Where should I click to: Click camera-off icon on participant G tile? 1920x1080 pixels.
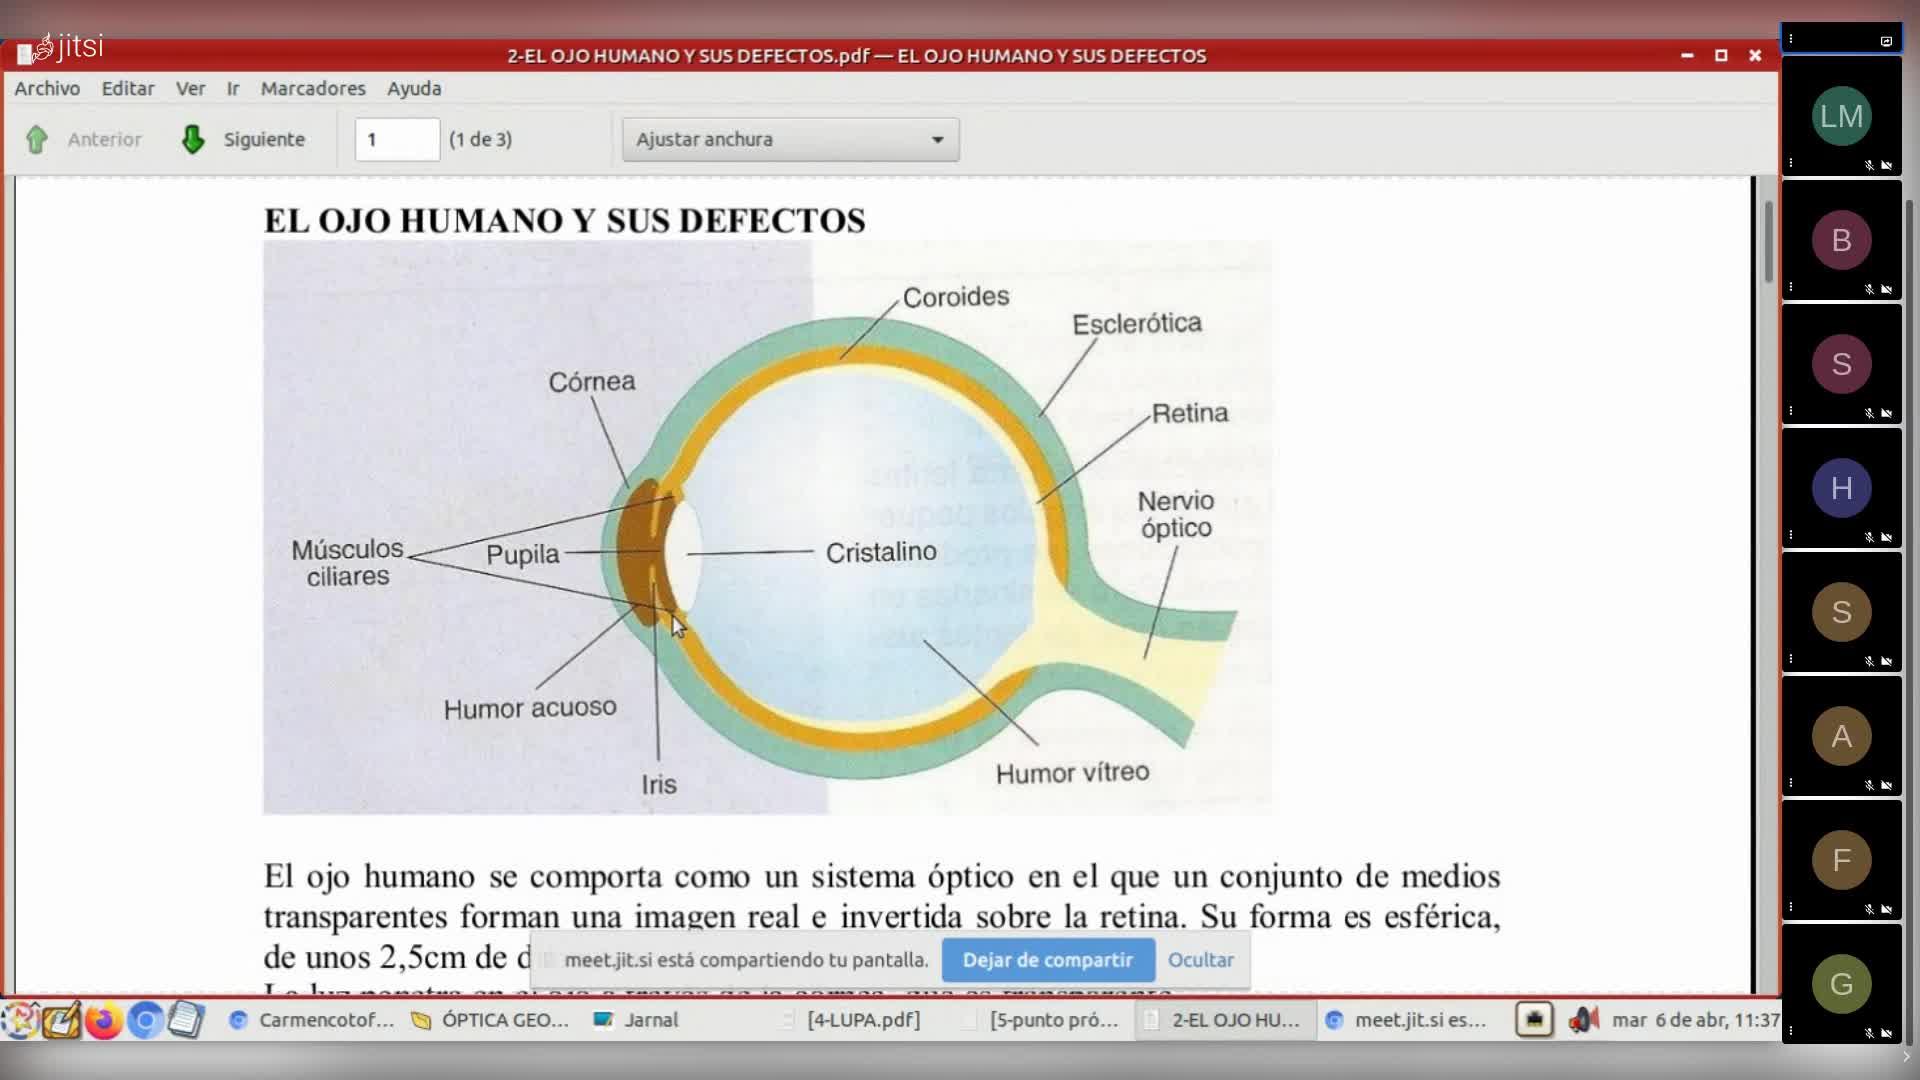click(x=1887, y=1033)
